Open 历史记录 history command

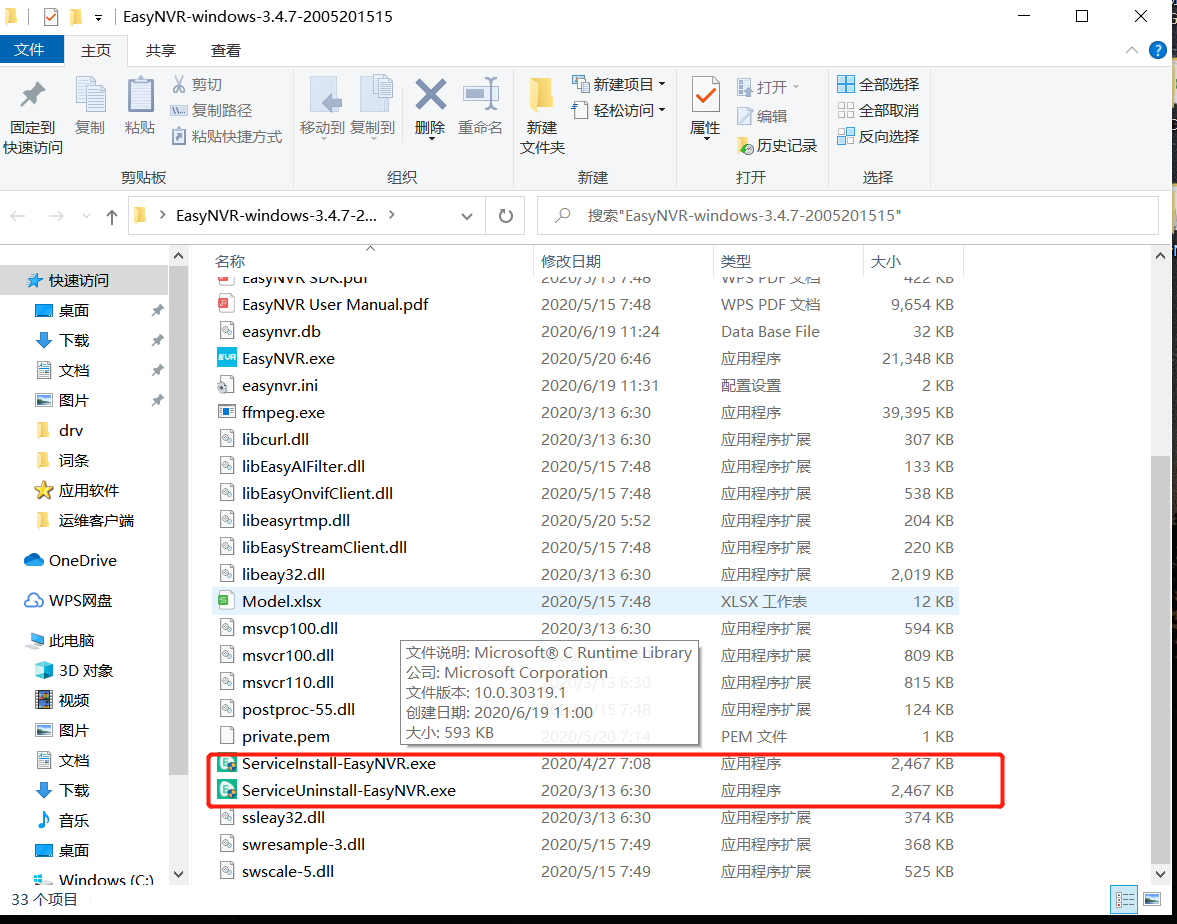(x=777, y=146)
